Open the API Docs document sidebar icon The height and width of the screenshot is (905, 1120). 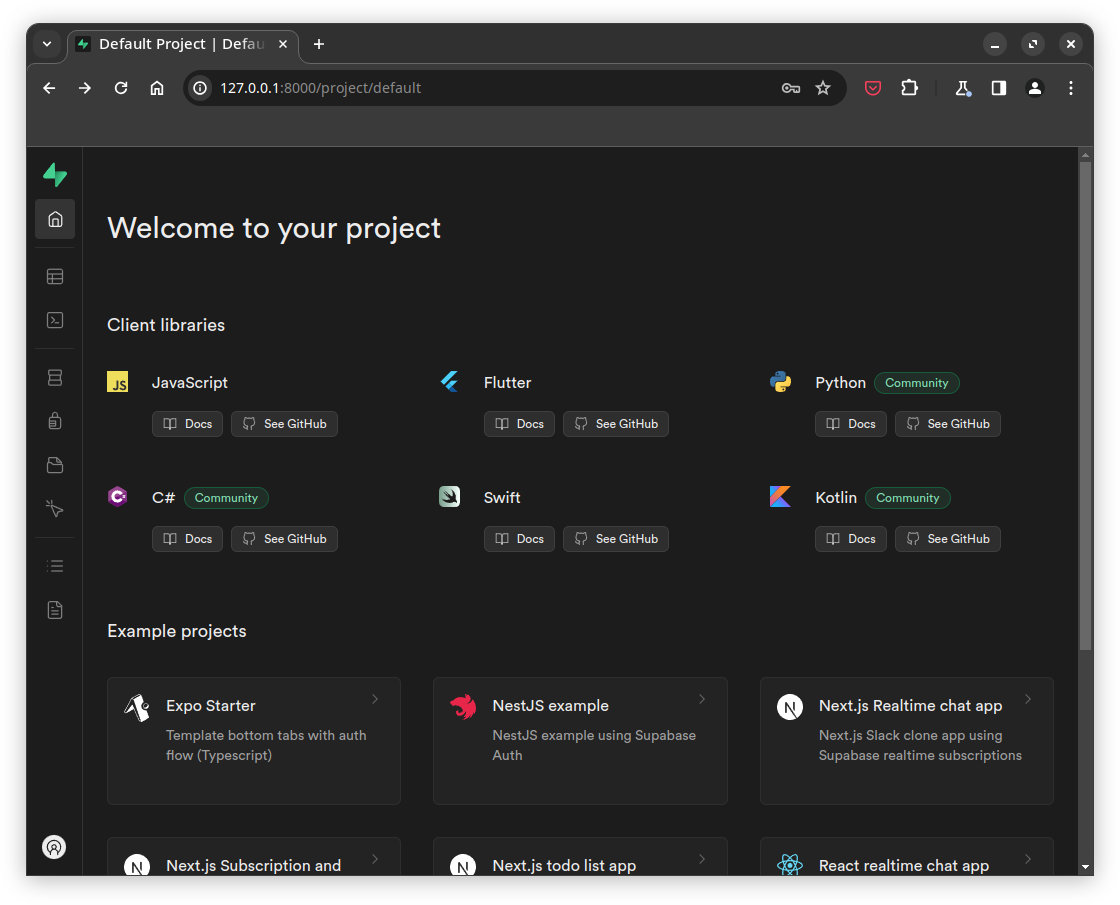click(55, 610)
